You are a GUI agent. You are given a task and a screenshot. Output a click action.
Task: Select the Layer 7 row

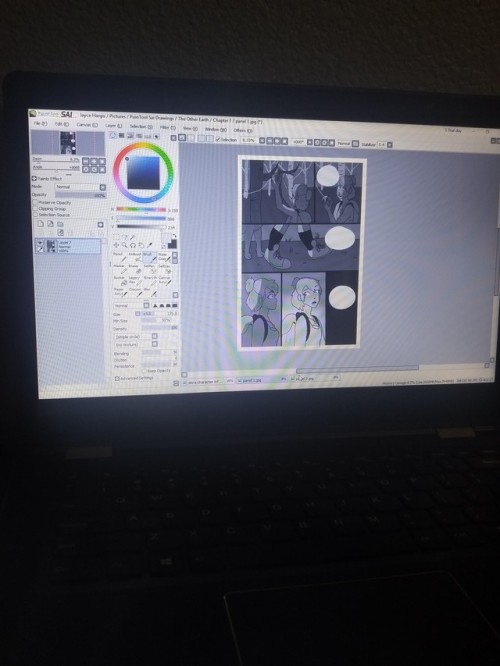(x=68, y=246)
